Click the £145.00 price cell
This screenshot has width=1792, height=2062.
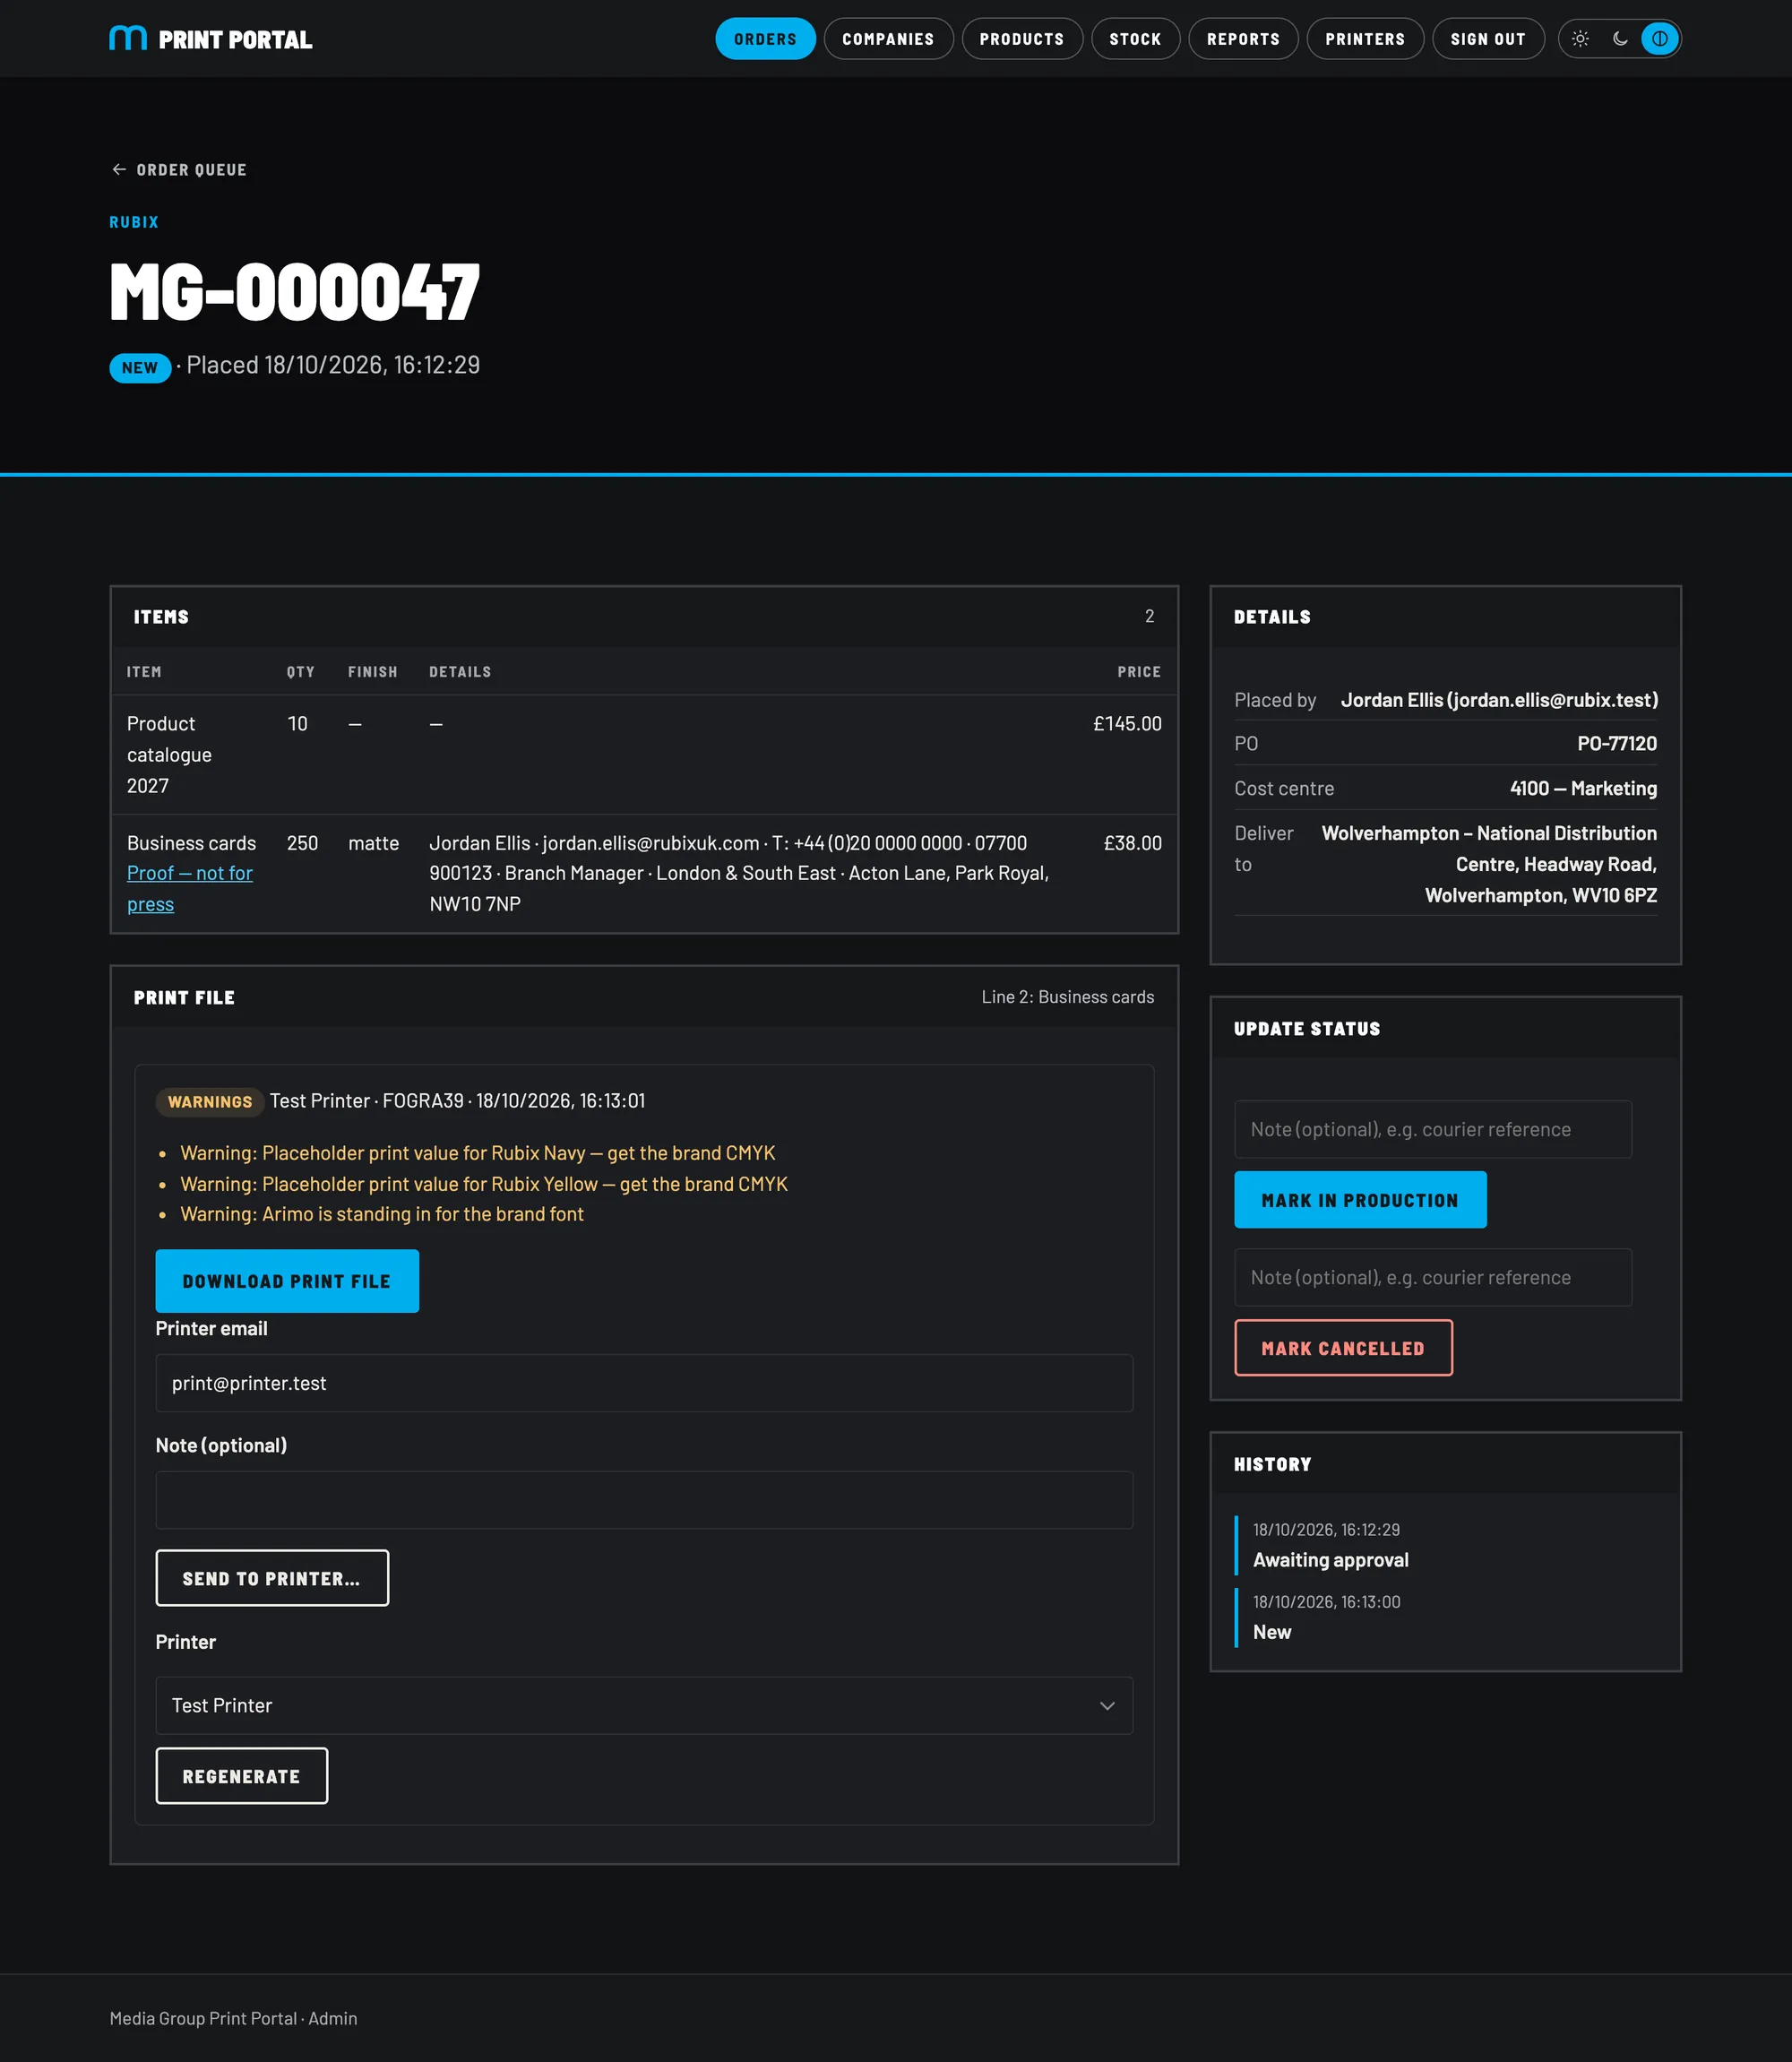(1127, 723)
